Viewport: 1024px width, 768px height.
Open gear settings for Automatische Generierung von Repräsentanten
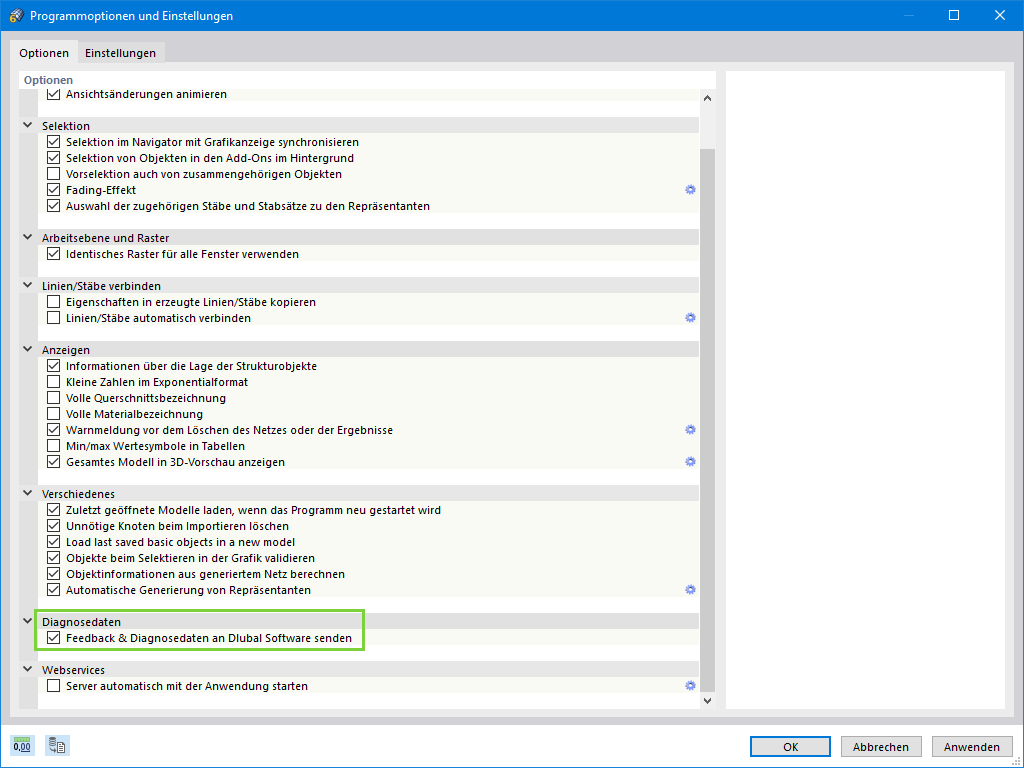tap(690, 590)
